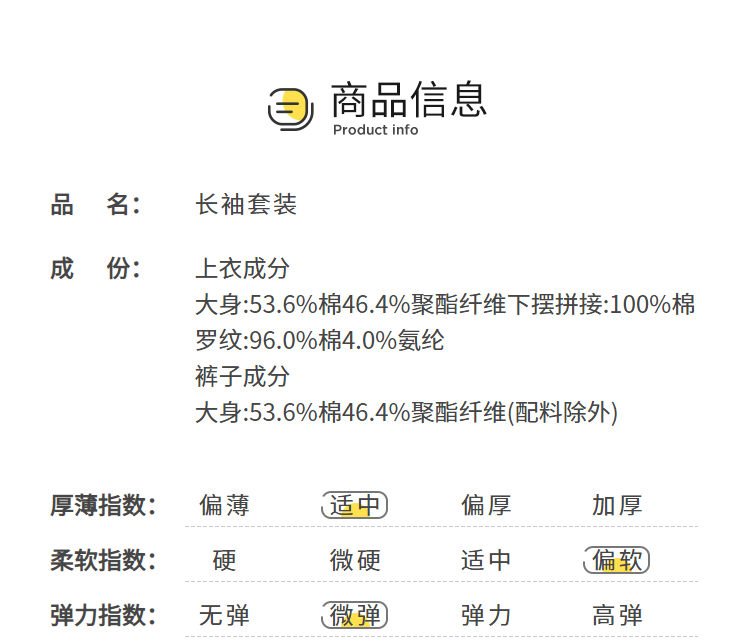Choose 加厚 thickness option

click(x=617, y=506)
